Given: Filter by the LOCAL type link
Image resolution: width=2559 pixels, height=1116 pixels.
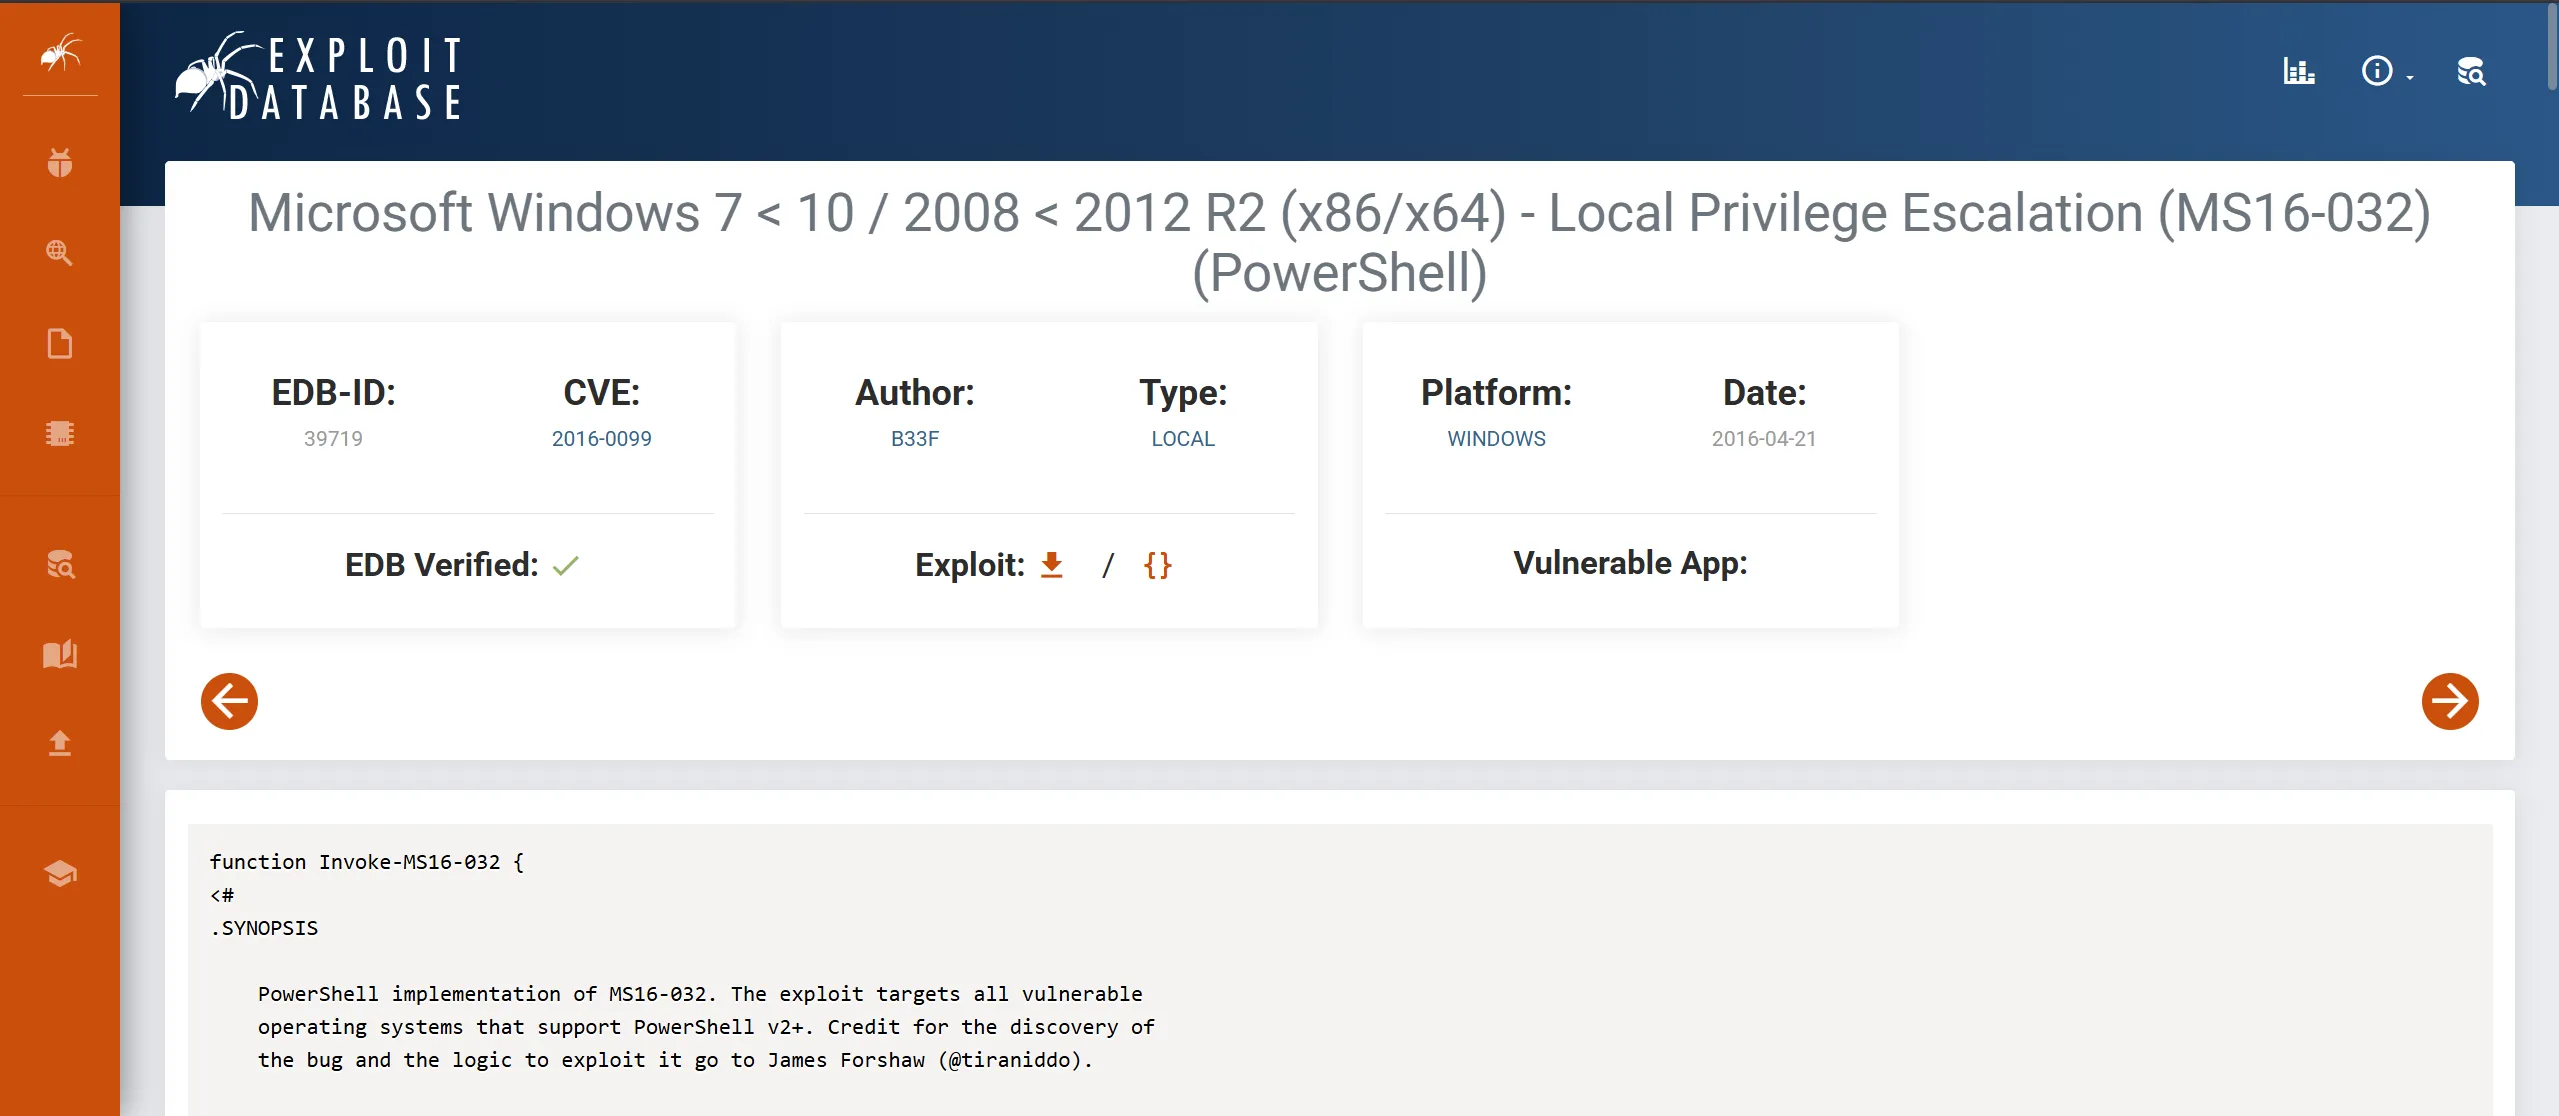Looking at the screenshot, I should coord(1182,439).
